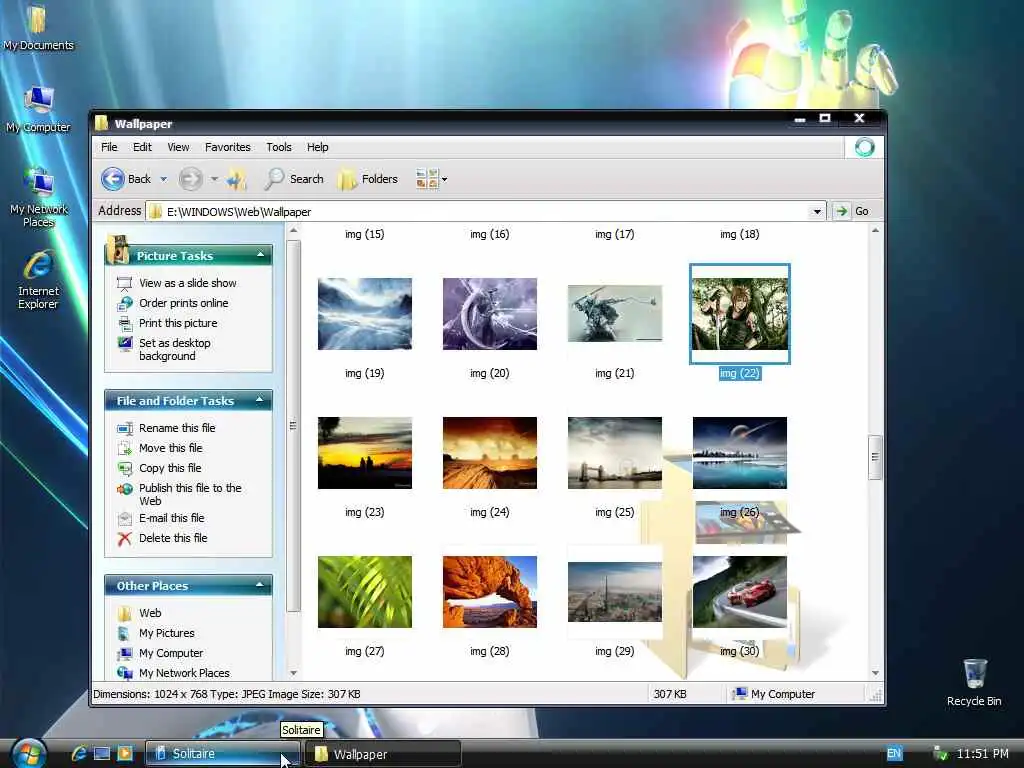Open the My Documents desktop icon
The height and width of the screenshot is (768, 1024).
coord(38,27)
